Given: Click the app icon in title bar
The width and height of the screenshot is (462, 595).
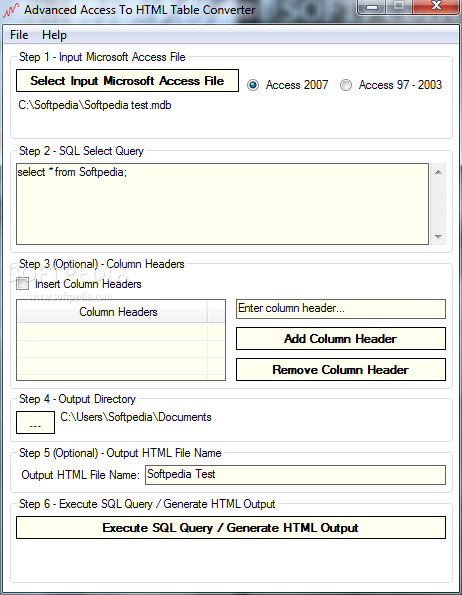Looking at the screenshot, I should [x=10, y=10].
